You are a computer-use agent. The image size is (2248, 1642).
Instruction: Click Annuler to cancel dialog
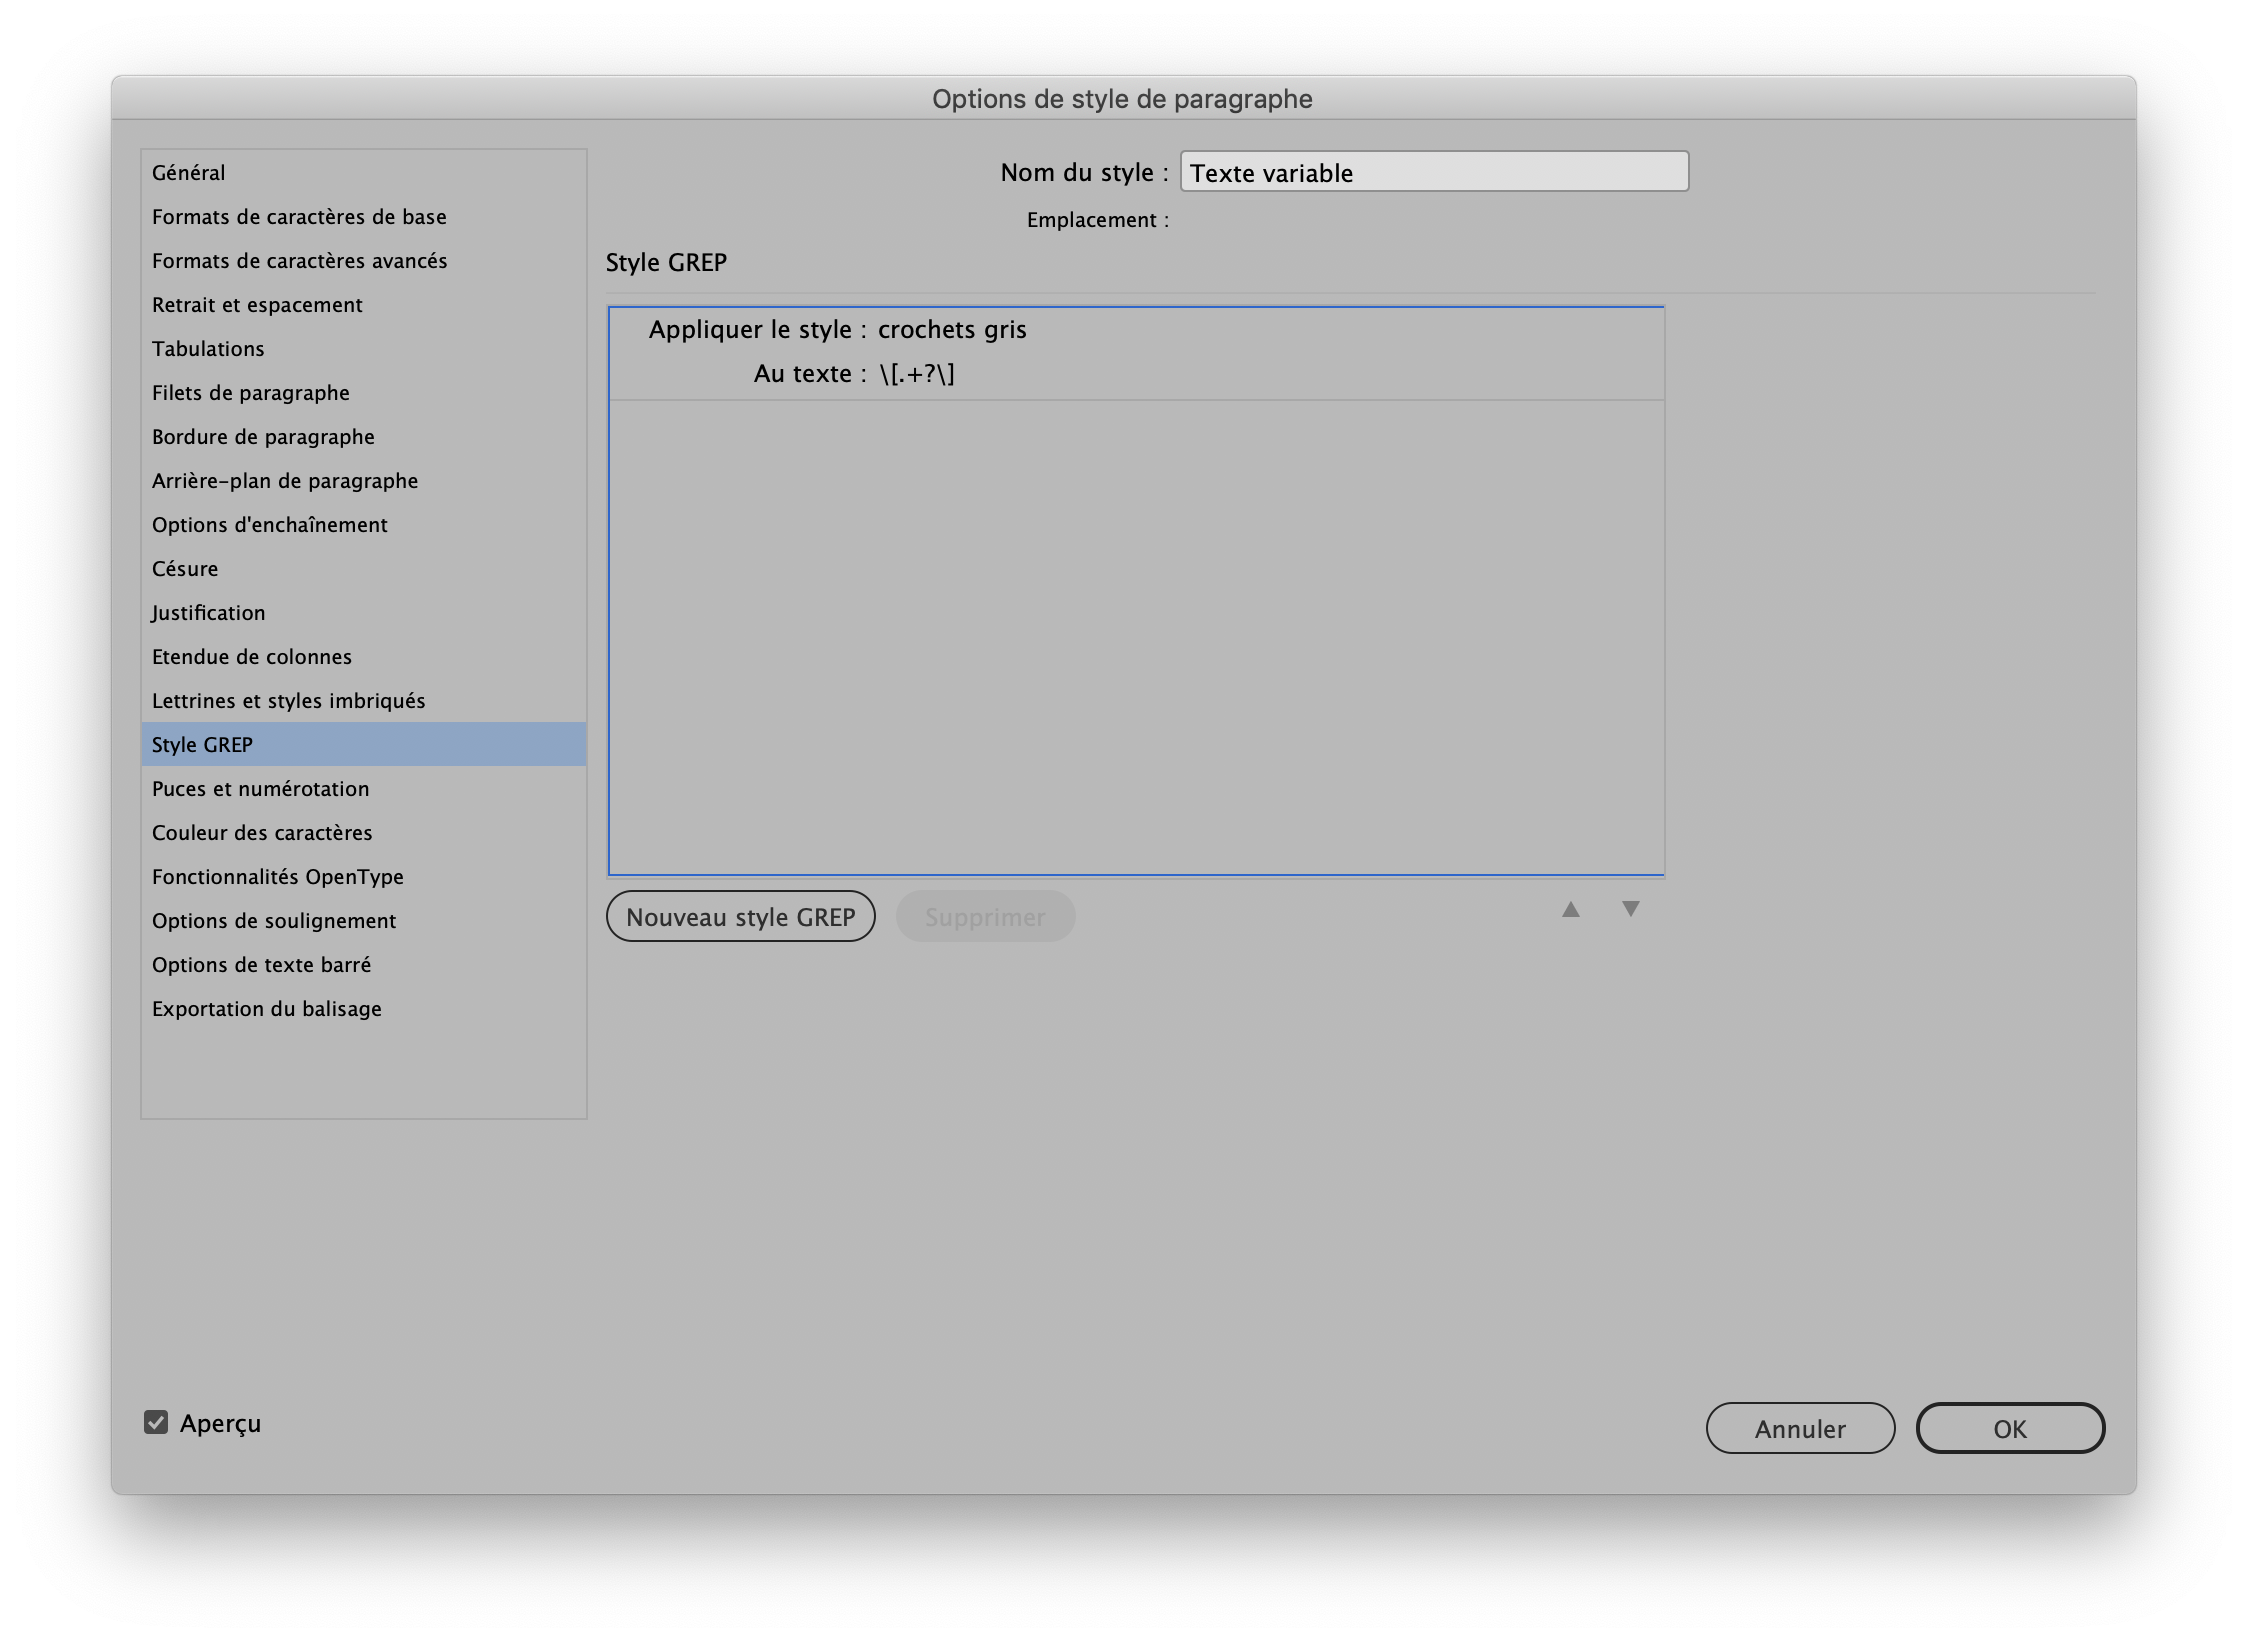click(x=1800, y=1428)
